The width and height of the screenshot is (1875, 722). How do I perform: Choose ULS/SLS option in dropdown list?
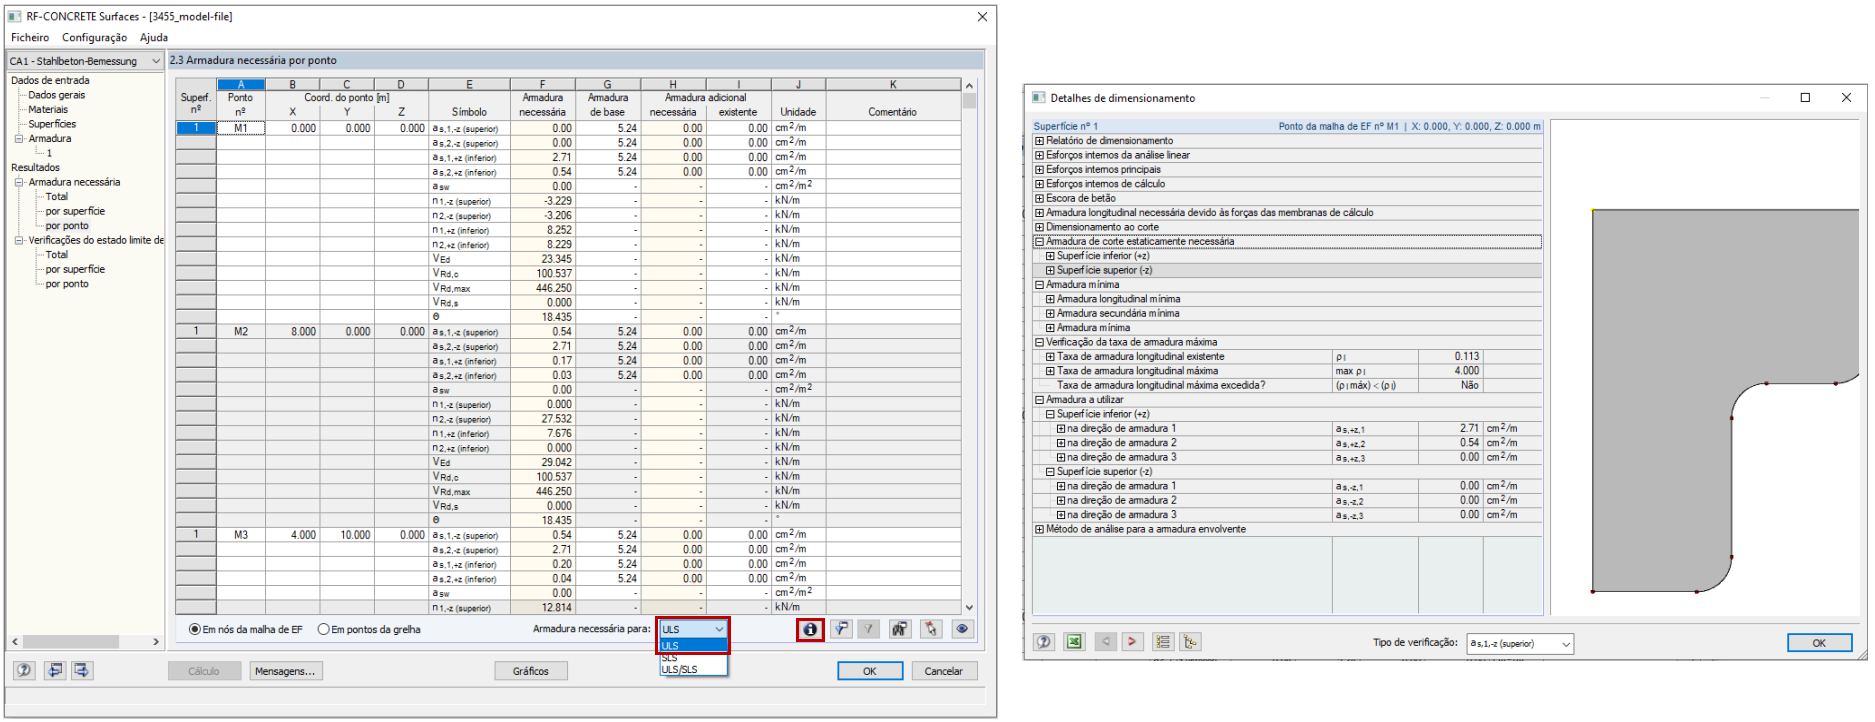pyautogui.click(x=693, y=669)
